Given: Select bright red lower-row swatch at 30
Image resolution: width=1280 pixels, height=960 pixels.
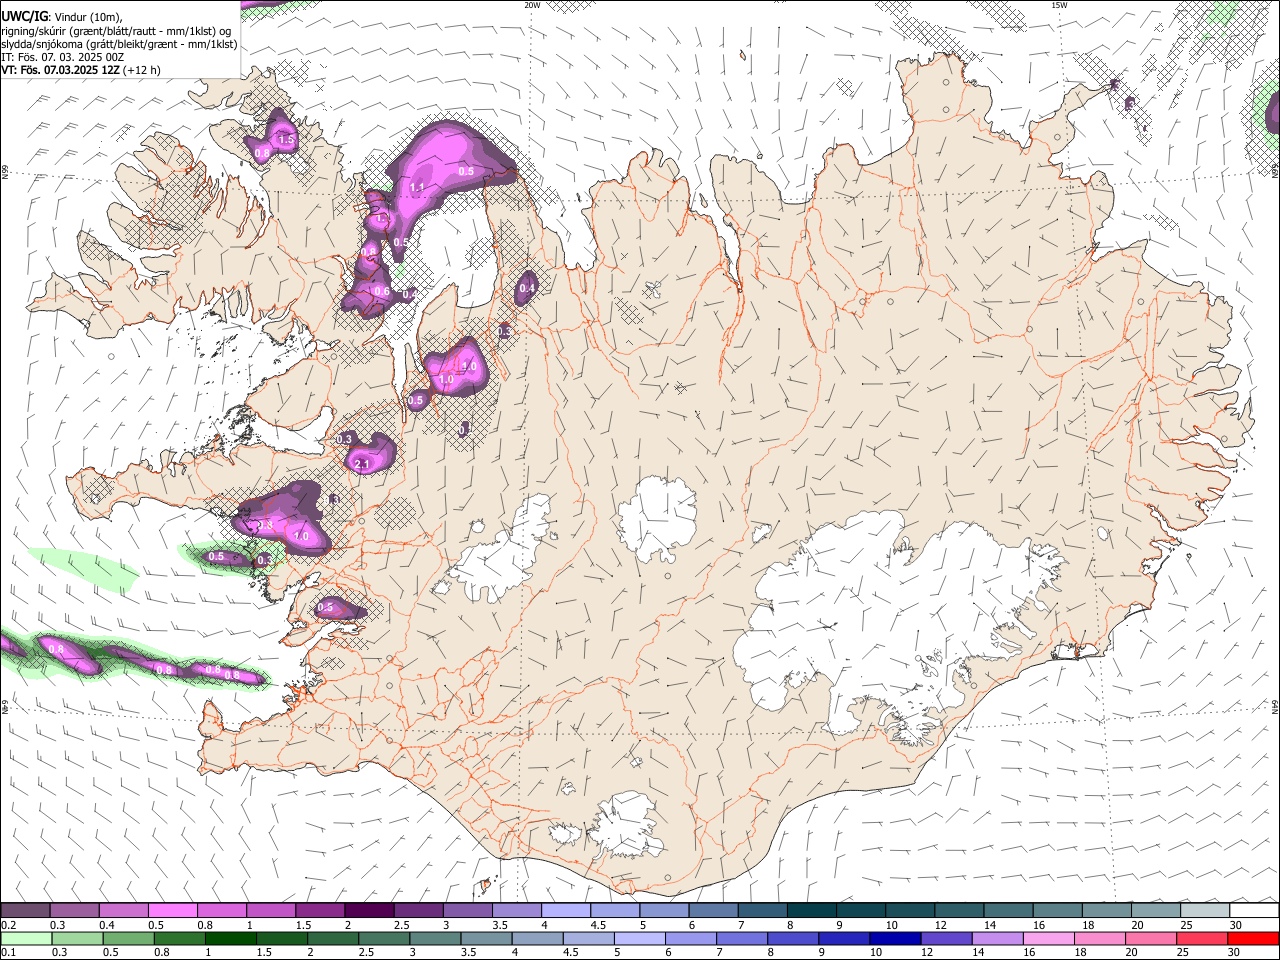Looking at the screenshot, I should [x=1254, y=938].
